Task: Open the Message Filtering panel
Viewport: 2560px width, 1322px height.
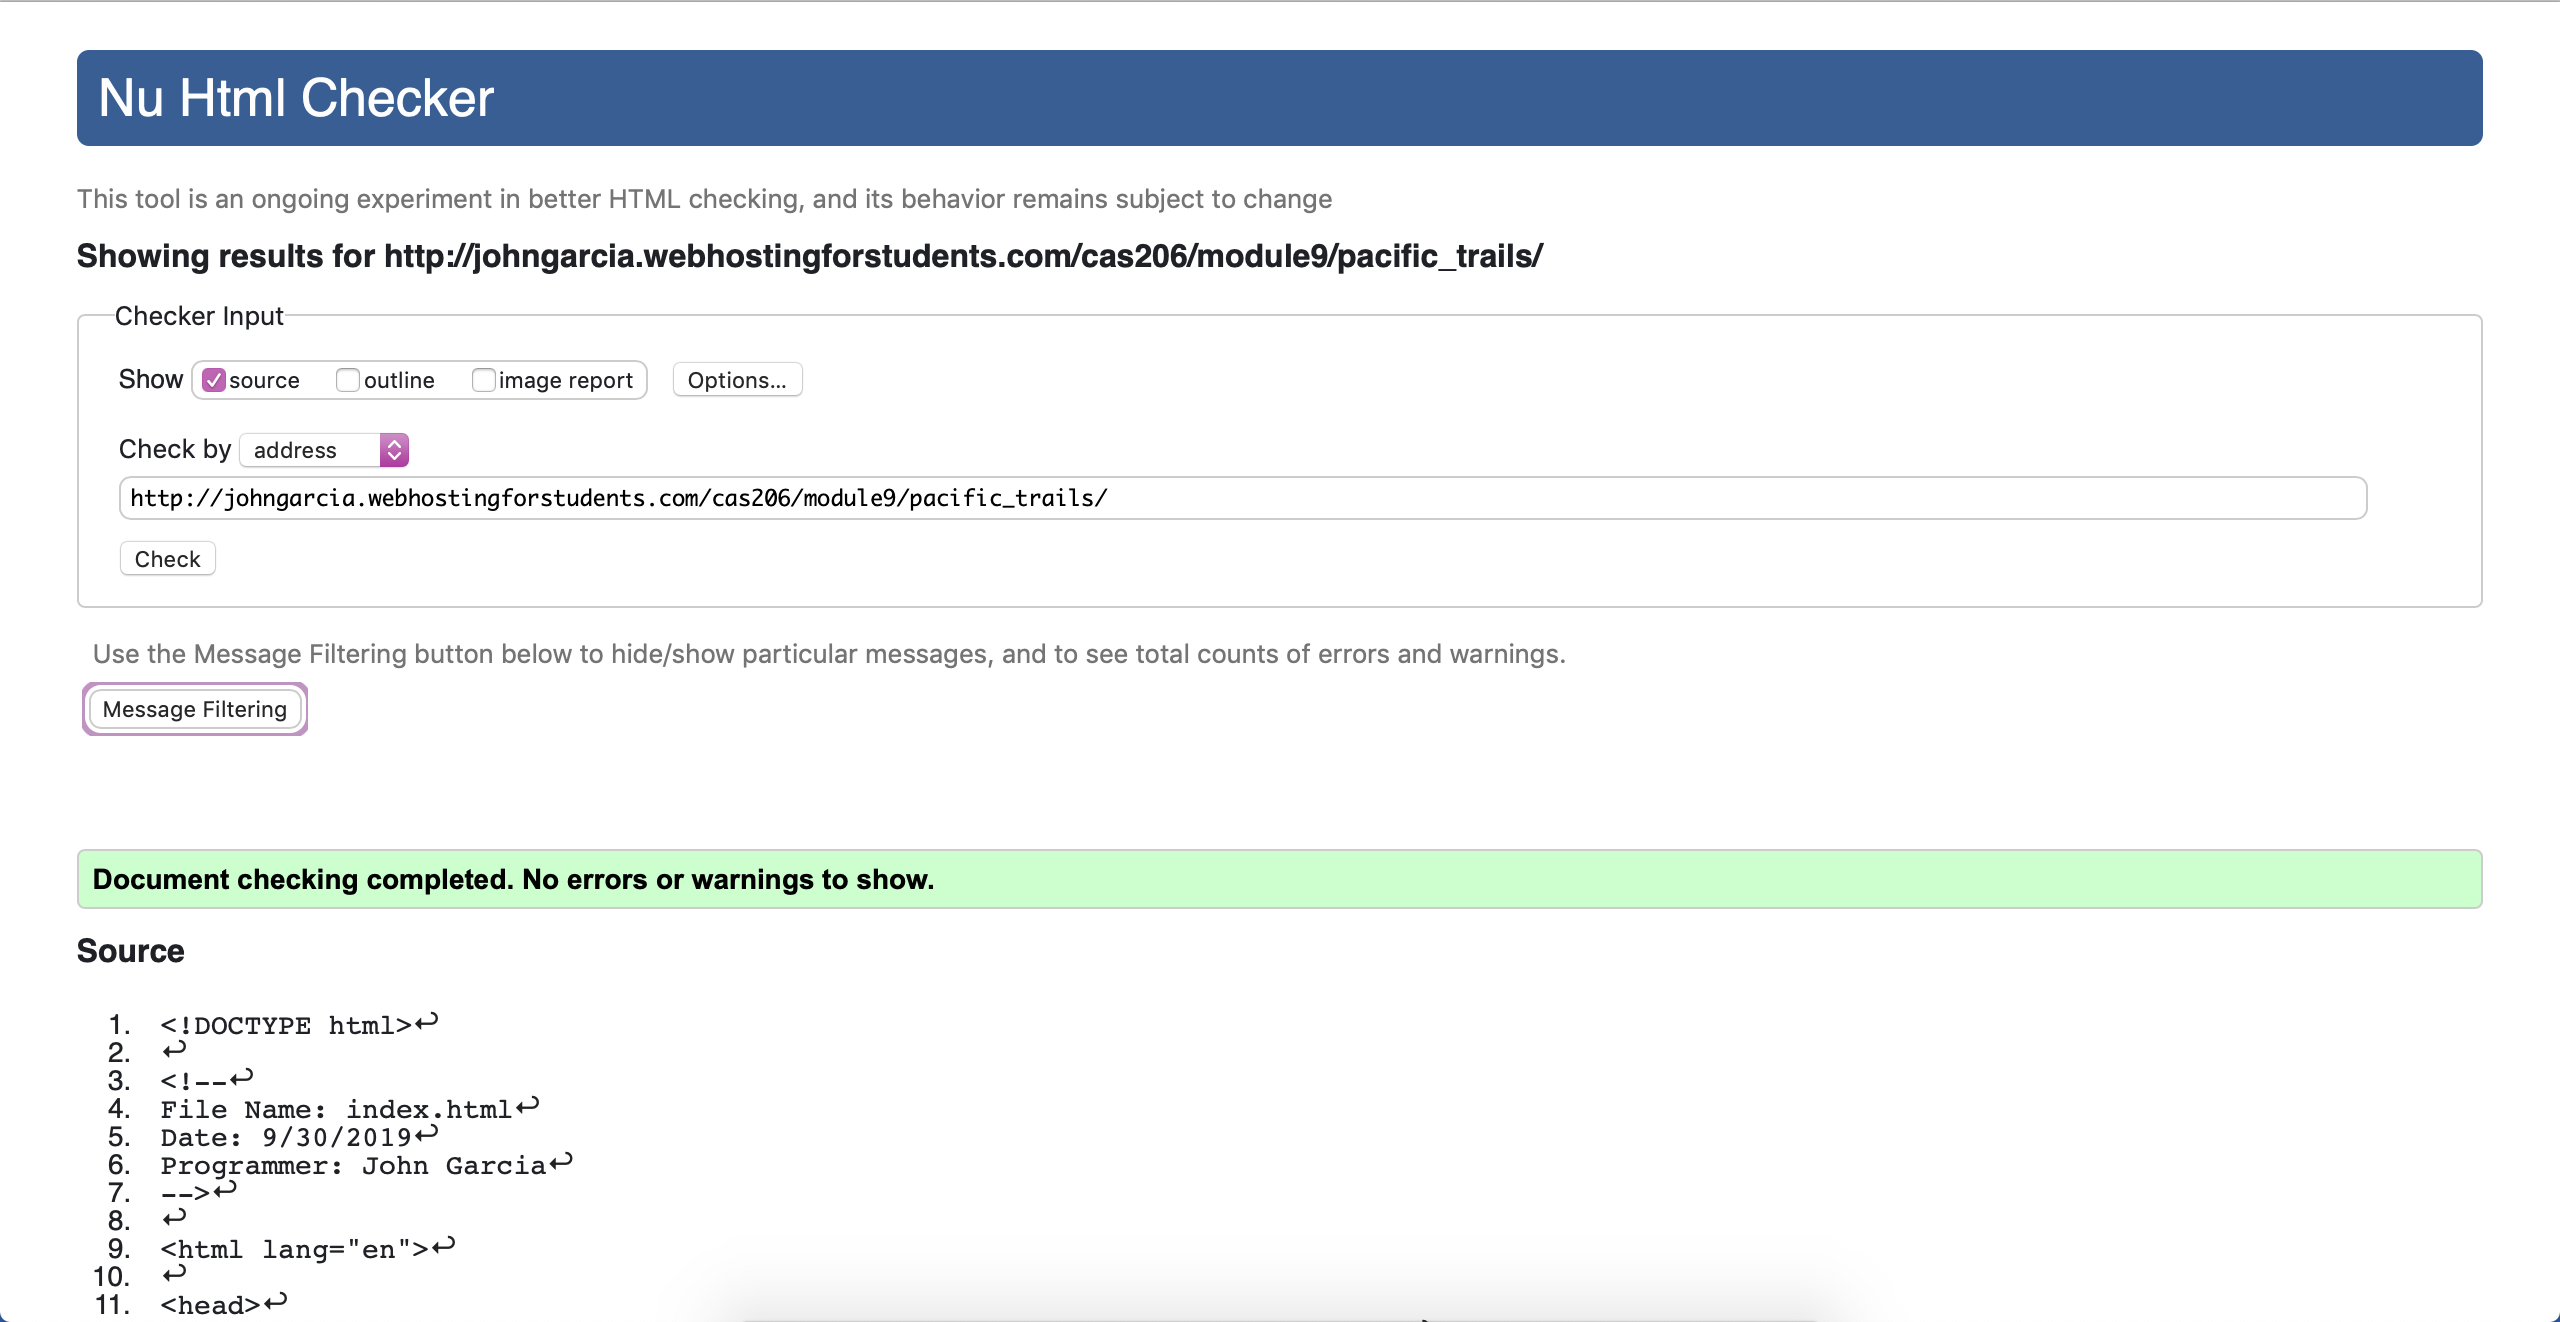Action: point(195,709)
